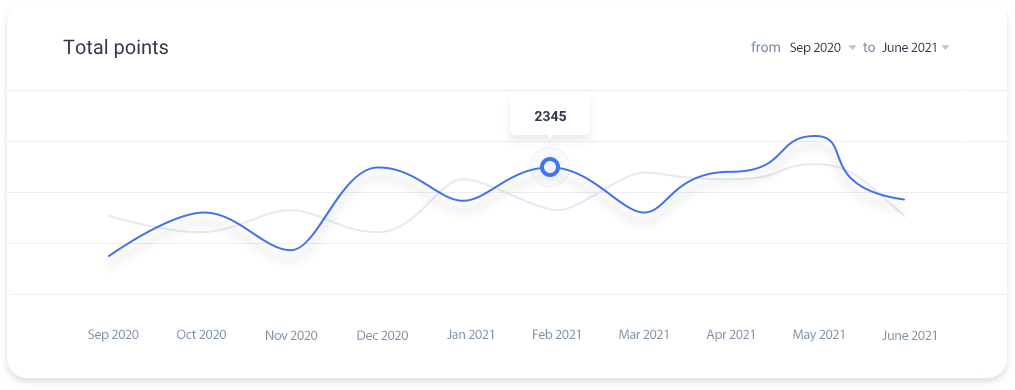Select the Mar 2021 axis label
Image resolution: width=1015 pixels, height=390 pixels.
click(644, 335)
